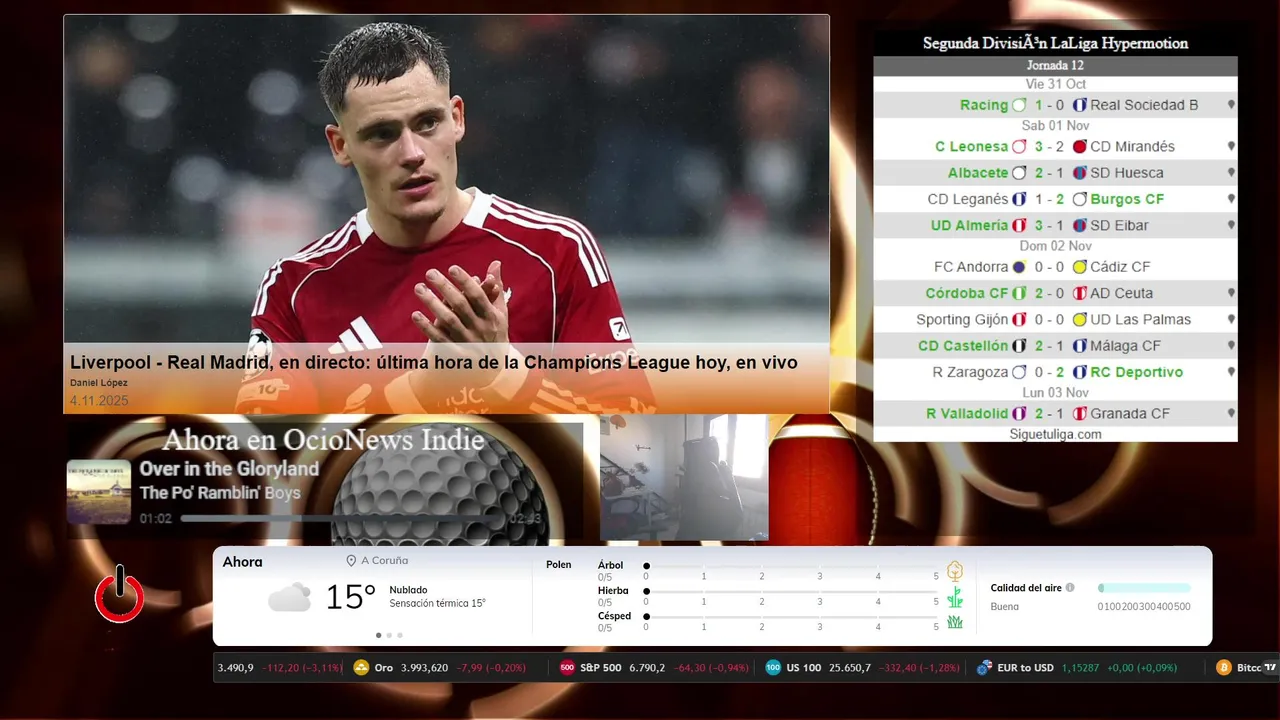Click the CD Castellón striped badge
The image size is (1280, 720).
1019,346
